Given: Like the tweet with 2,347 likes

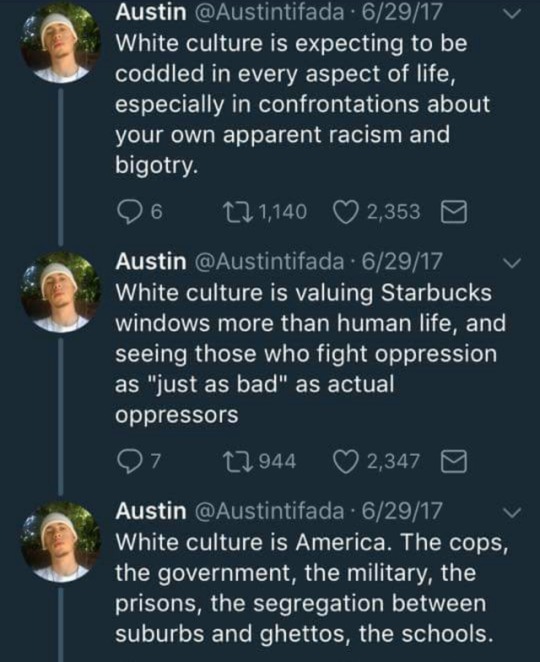Looking at the screenshot, I should pos(345,461).
